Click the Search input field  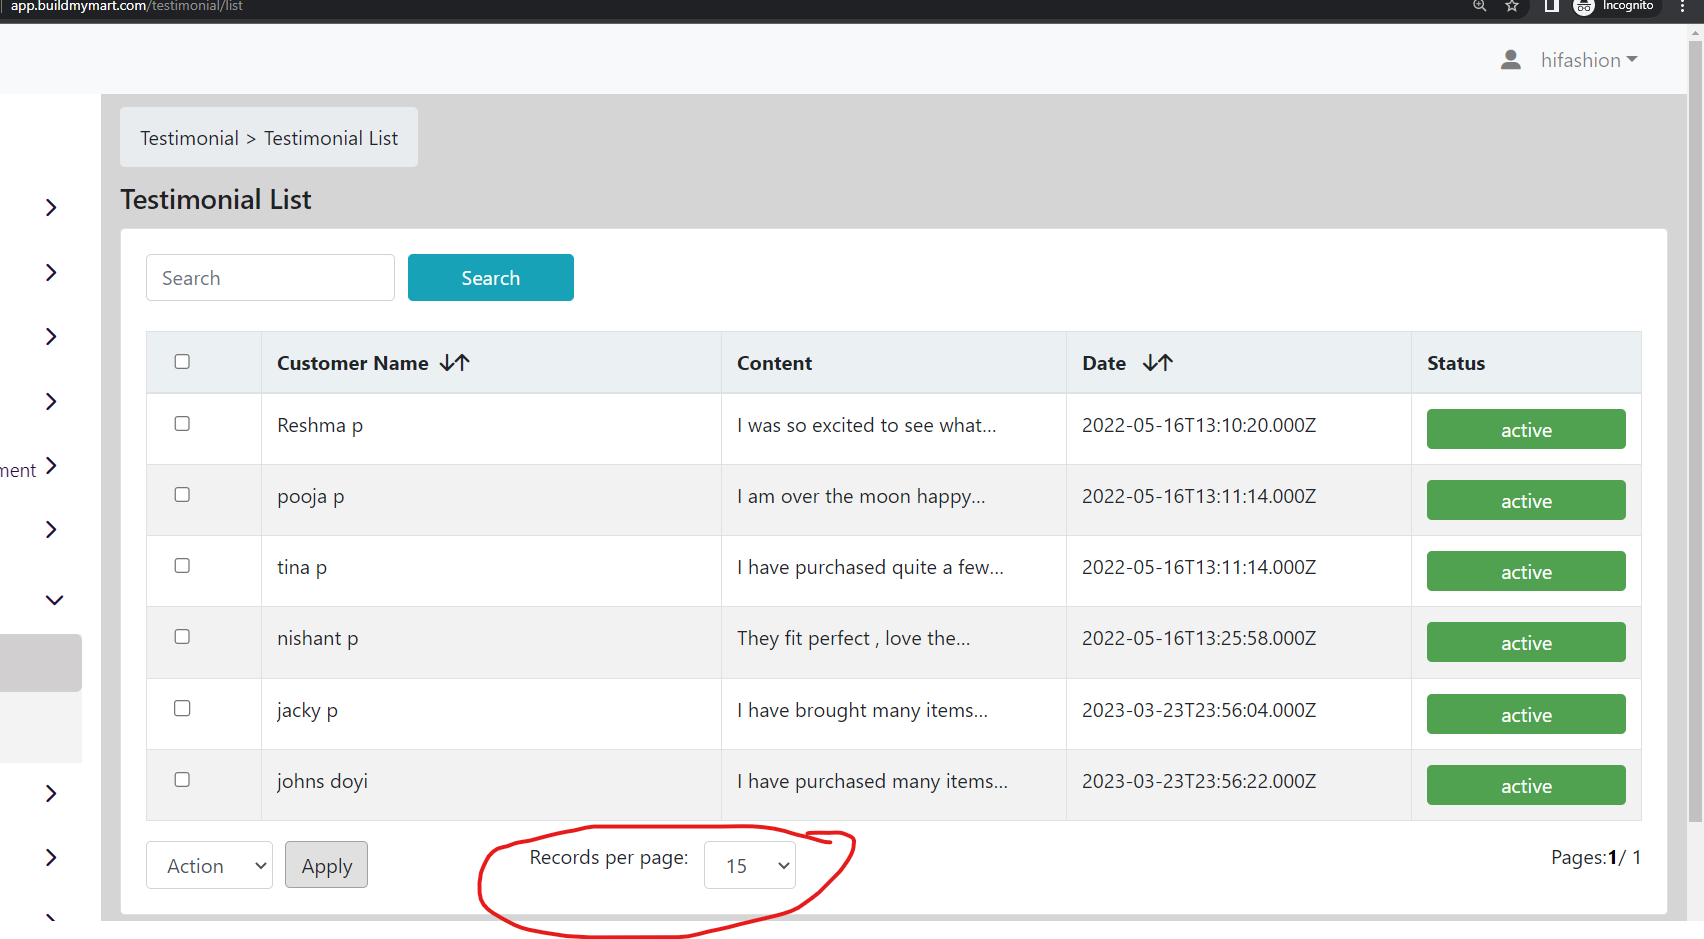[x=270, y=277]
